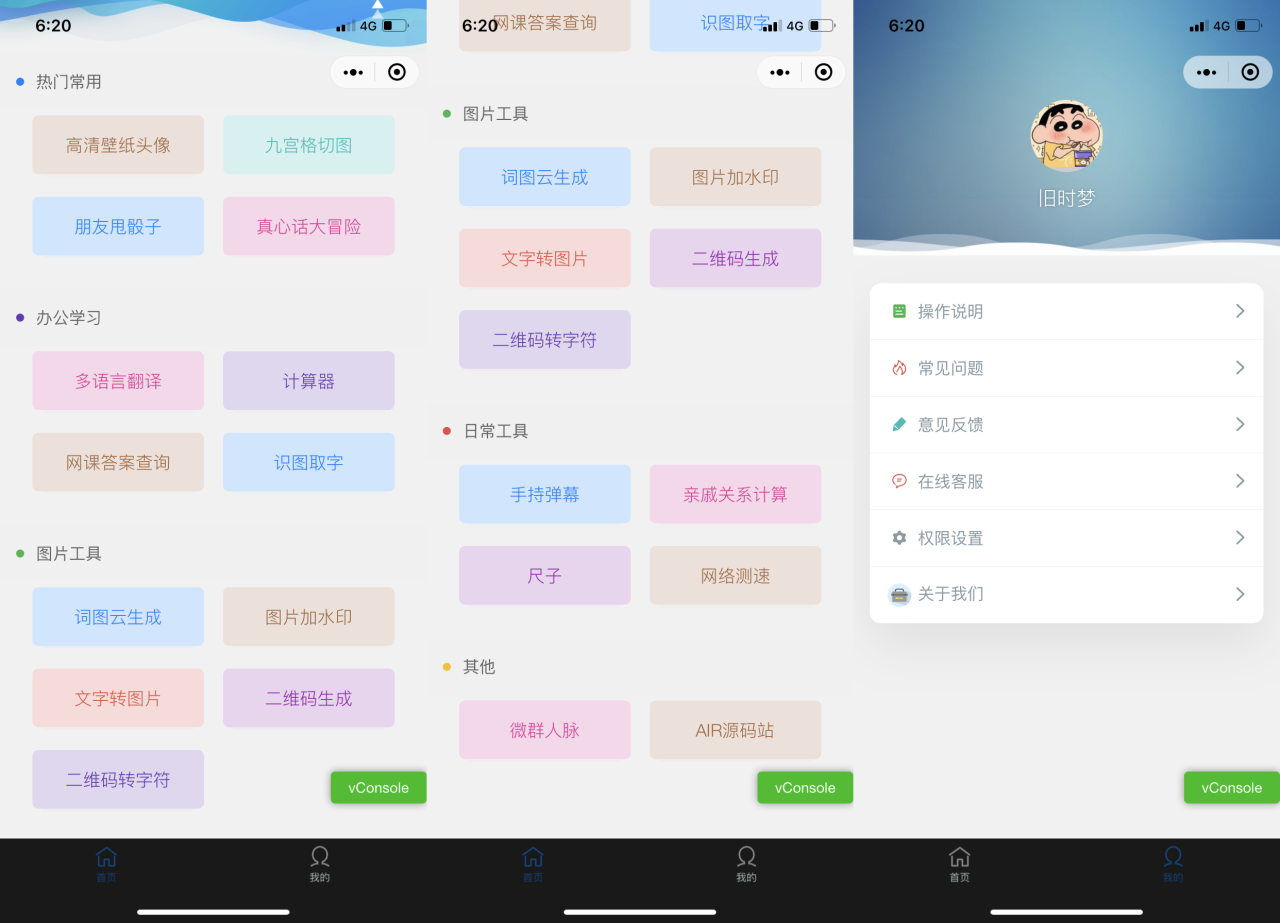This screenshot has width=1280, height=923.
Task: Open vConsole on the profile screen
Action: [x=1231, y=787]
